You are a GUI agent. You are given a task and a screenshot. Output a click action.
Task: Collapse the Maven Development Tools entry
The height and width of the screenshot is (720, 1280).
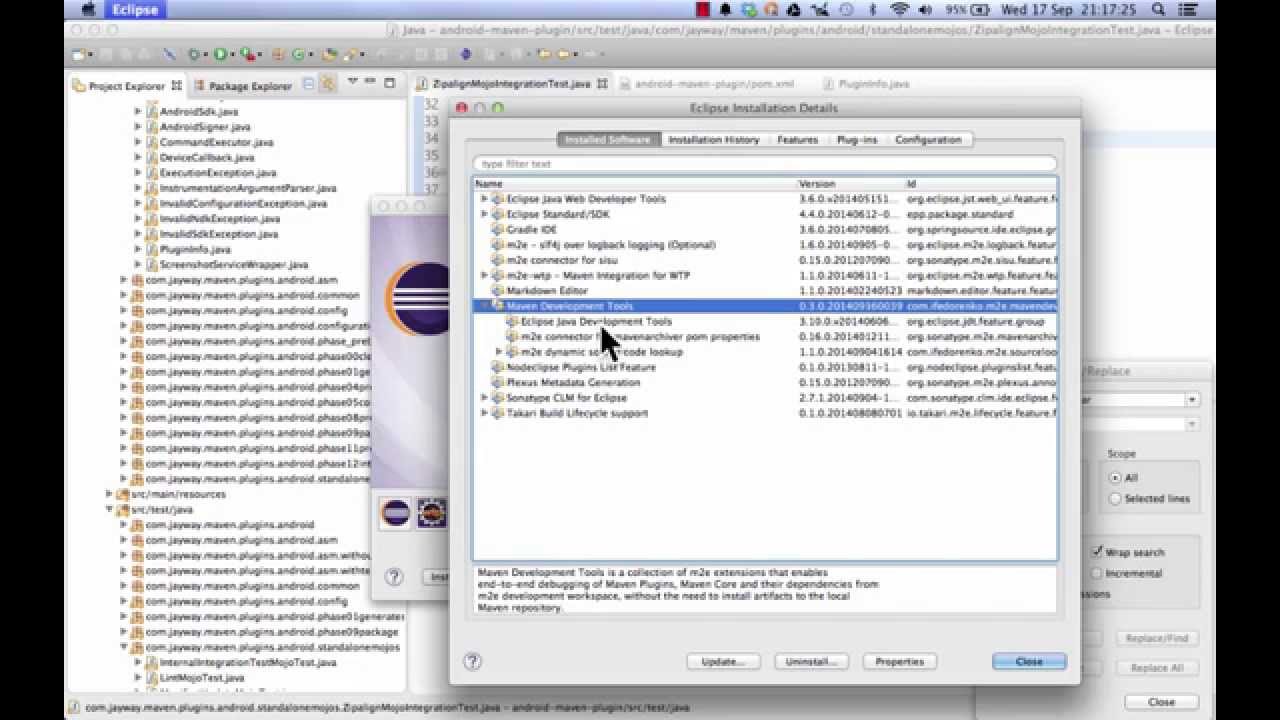484,306
